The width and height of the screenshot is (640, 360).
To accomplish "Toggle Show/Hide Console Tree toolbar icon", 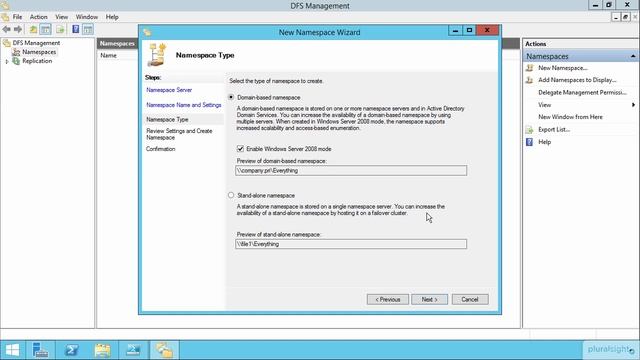I will tap(46, 29).
